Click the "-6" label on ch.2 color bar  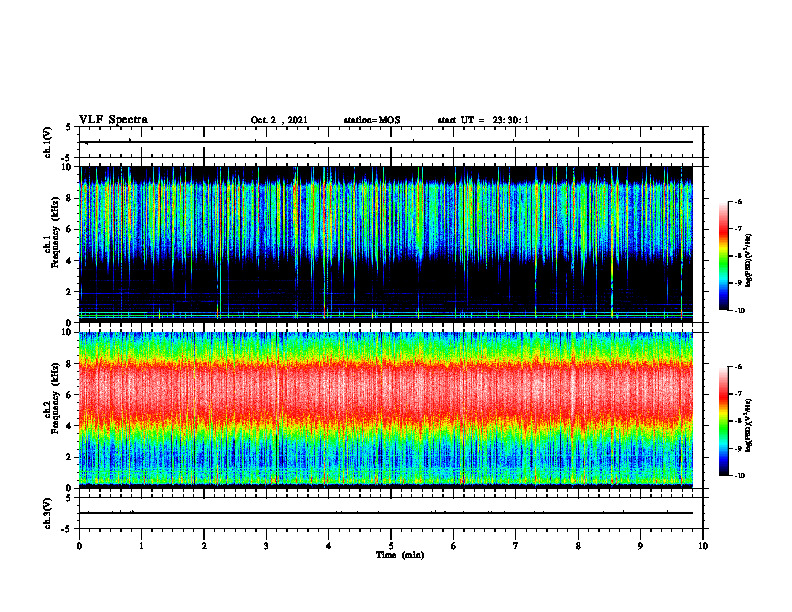738,367
